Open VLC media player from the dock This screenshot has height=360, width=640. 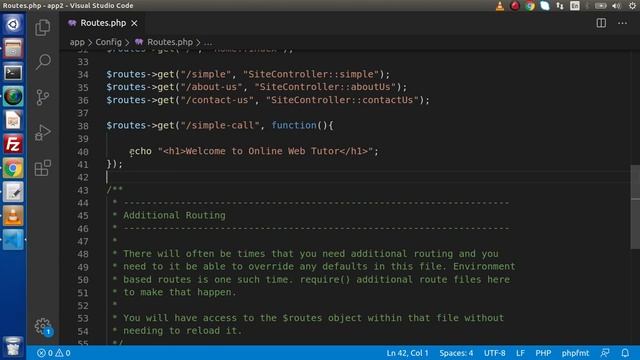[13, 216]
